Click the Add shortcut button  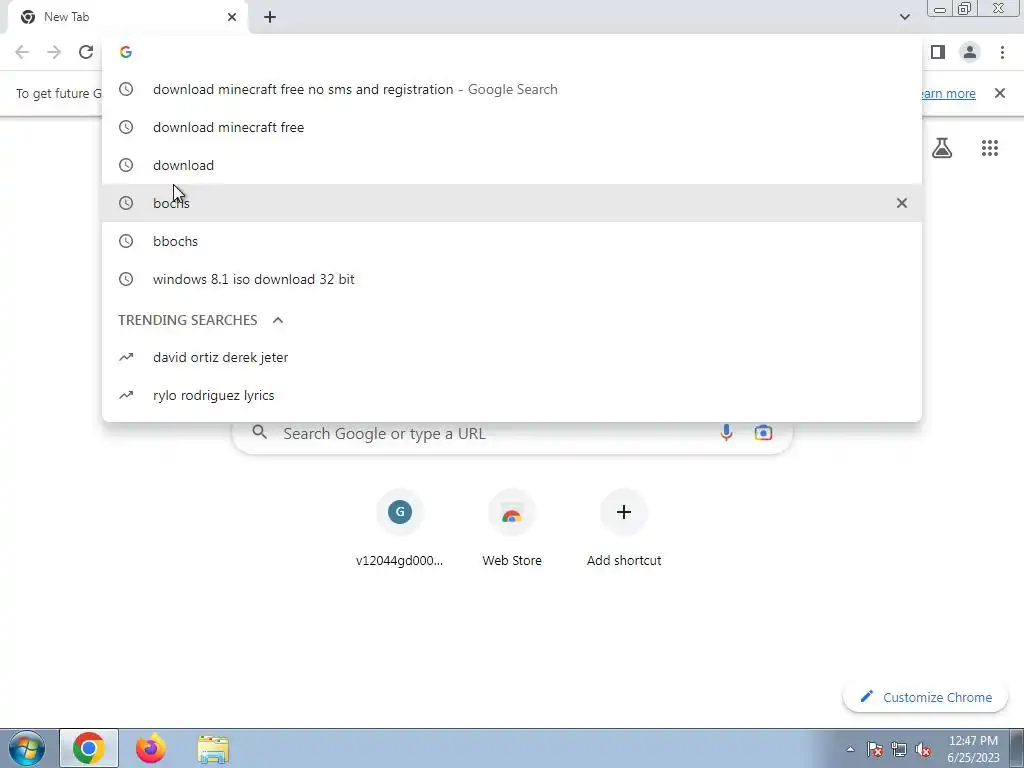pyautogui.click(x=624, y=529)
